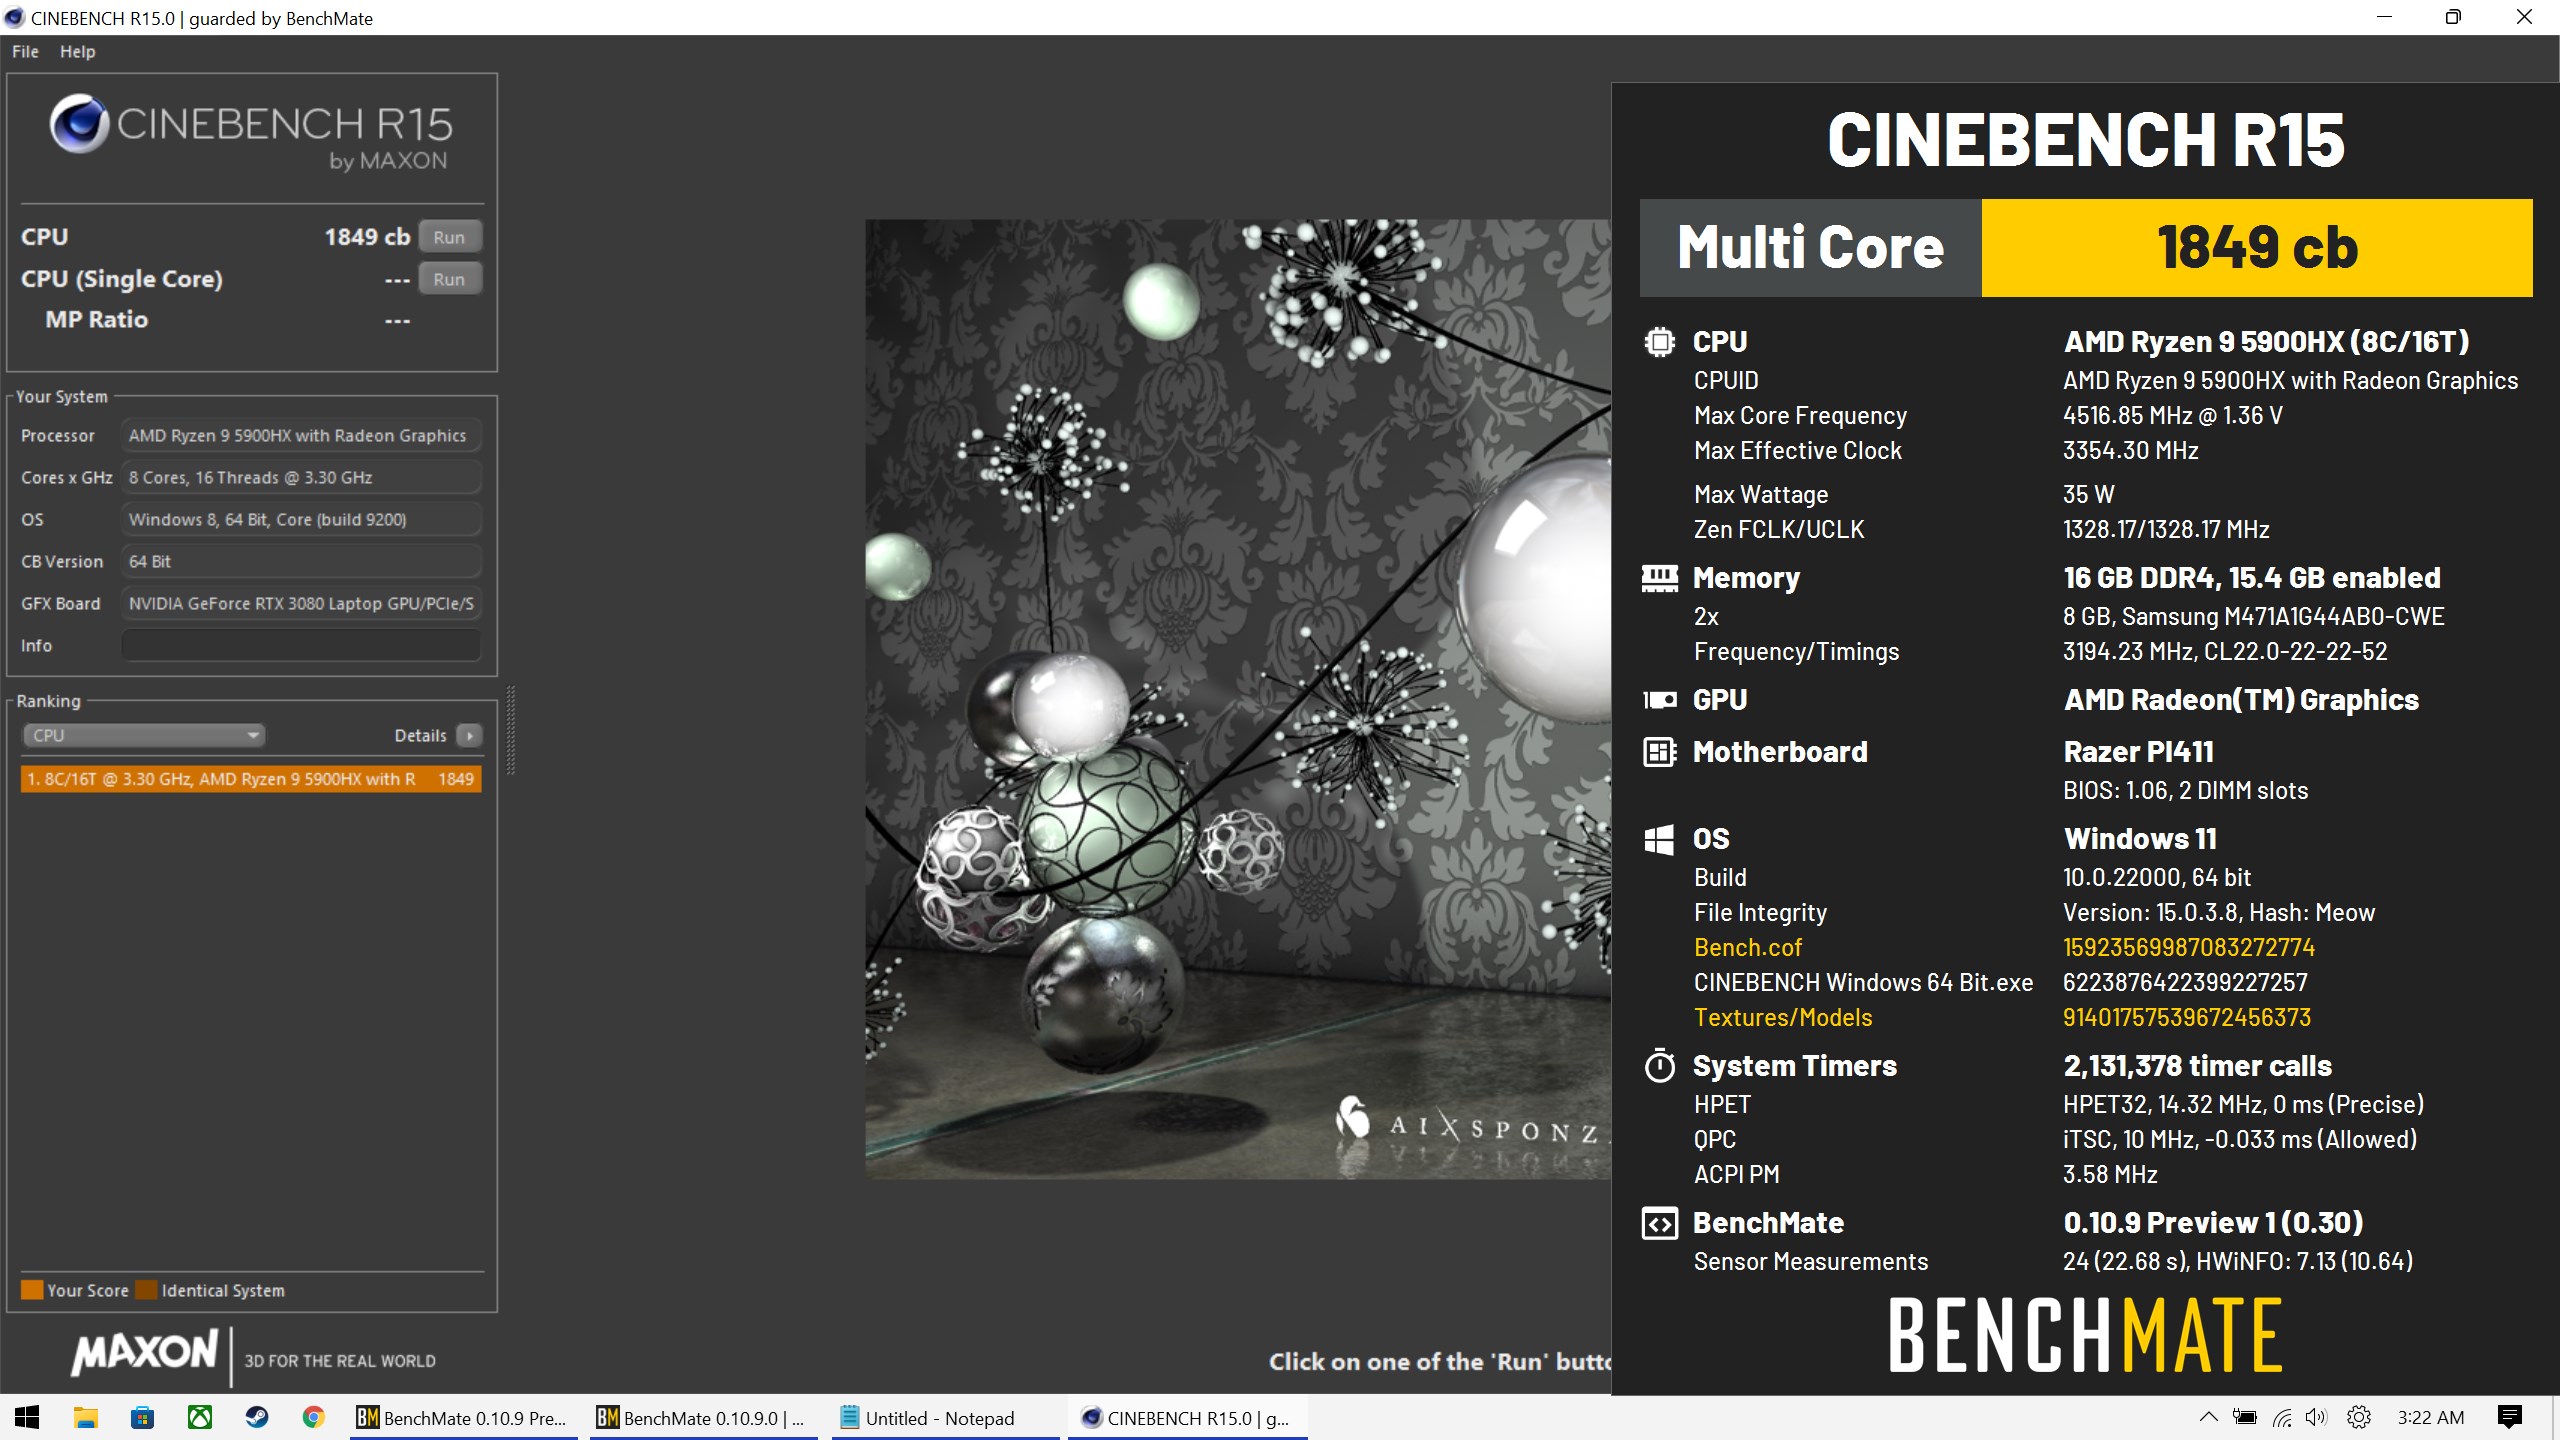Click the BENCHMATE logo at panel bottom
Viewport: 2560px width, 1440px height.
click(2085, 1336)
